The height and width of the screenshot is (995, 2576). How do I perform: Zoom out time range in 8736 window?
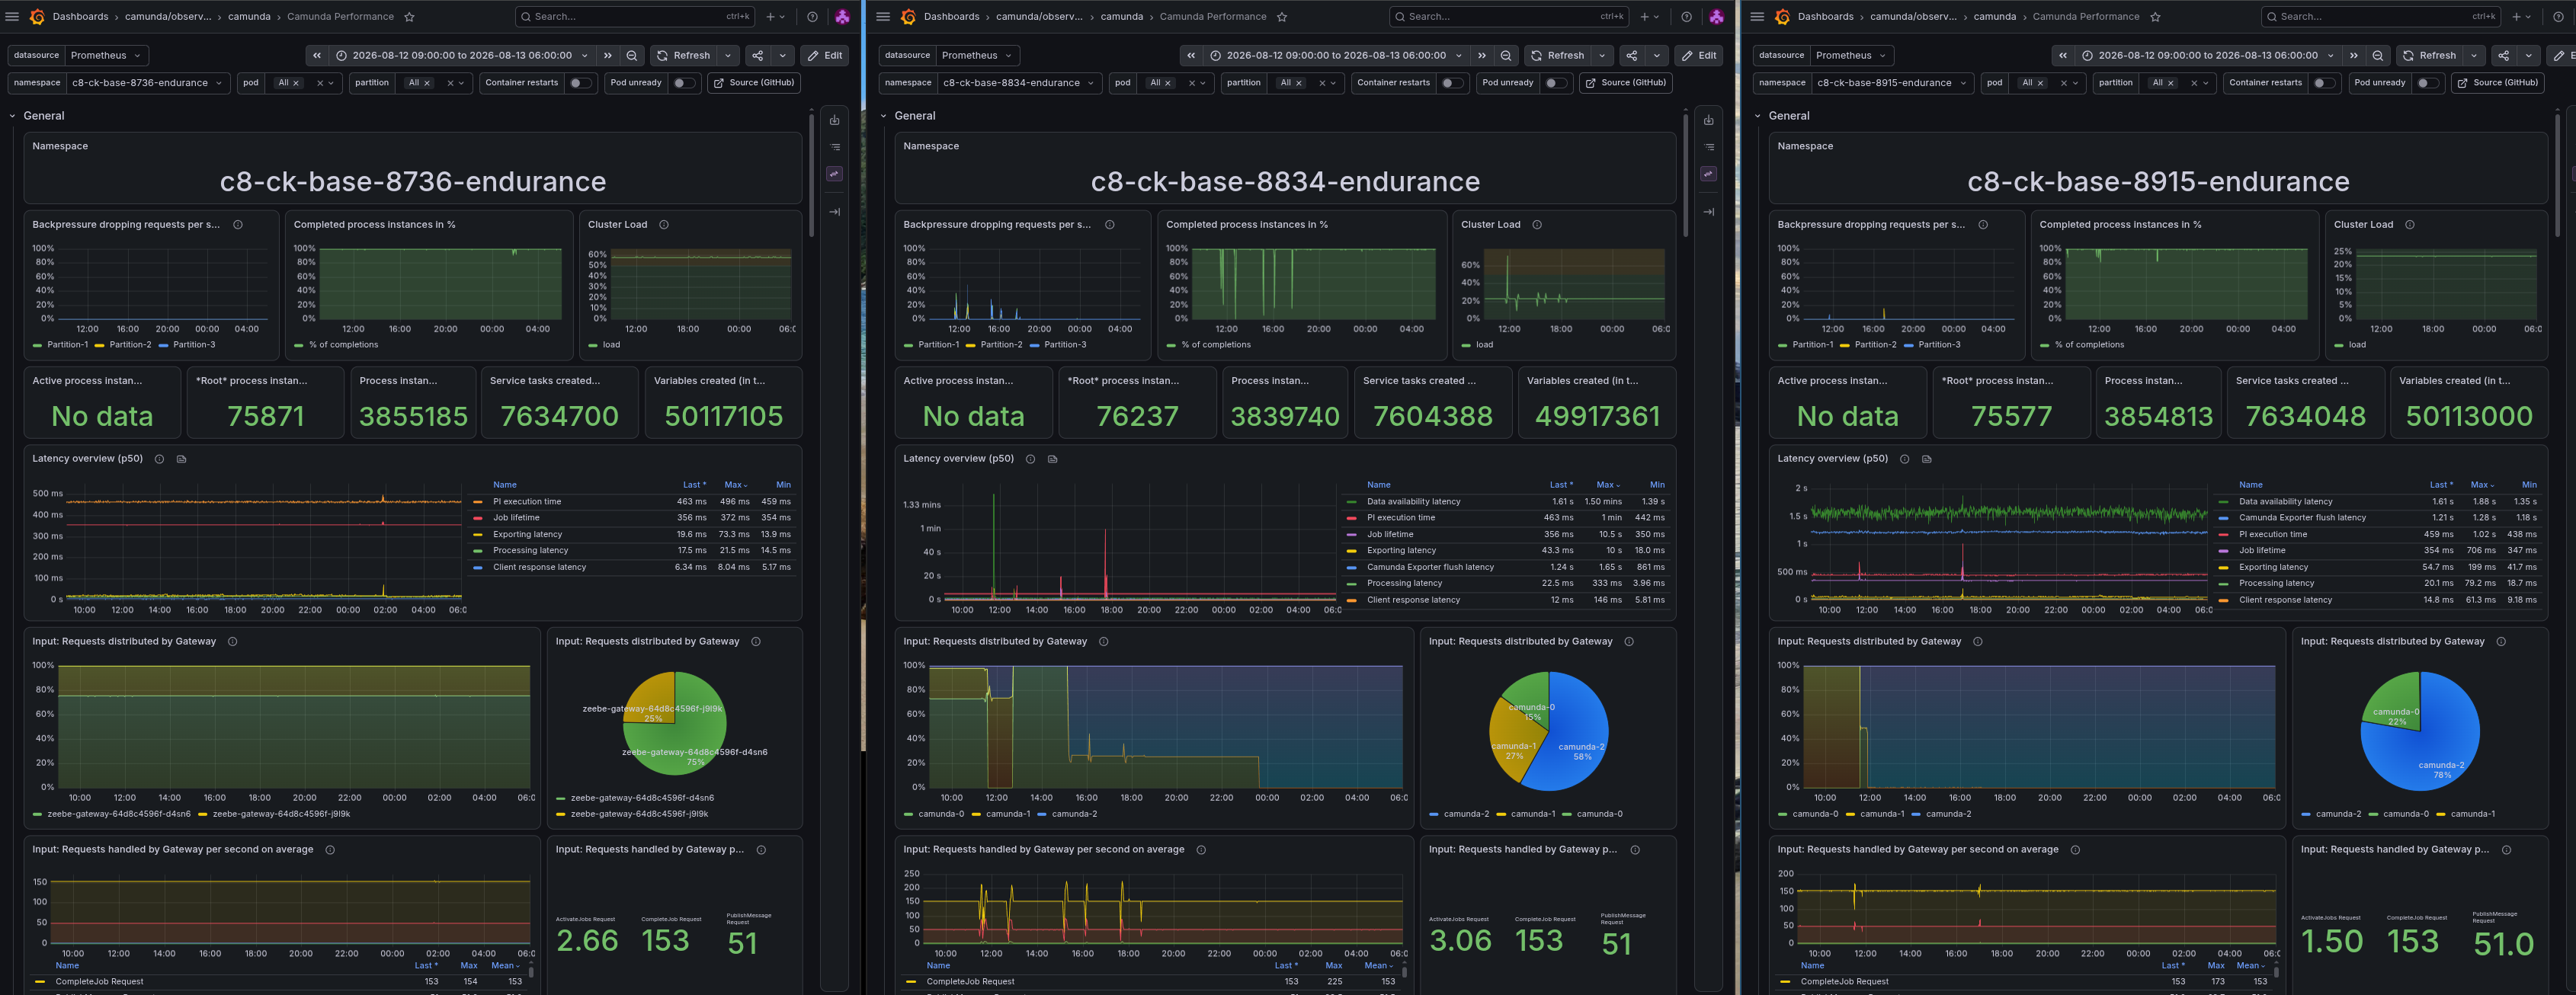631,56
